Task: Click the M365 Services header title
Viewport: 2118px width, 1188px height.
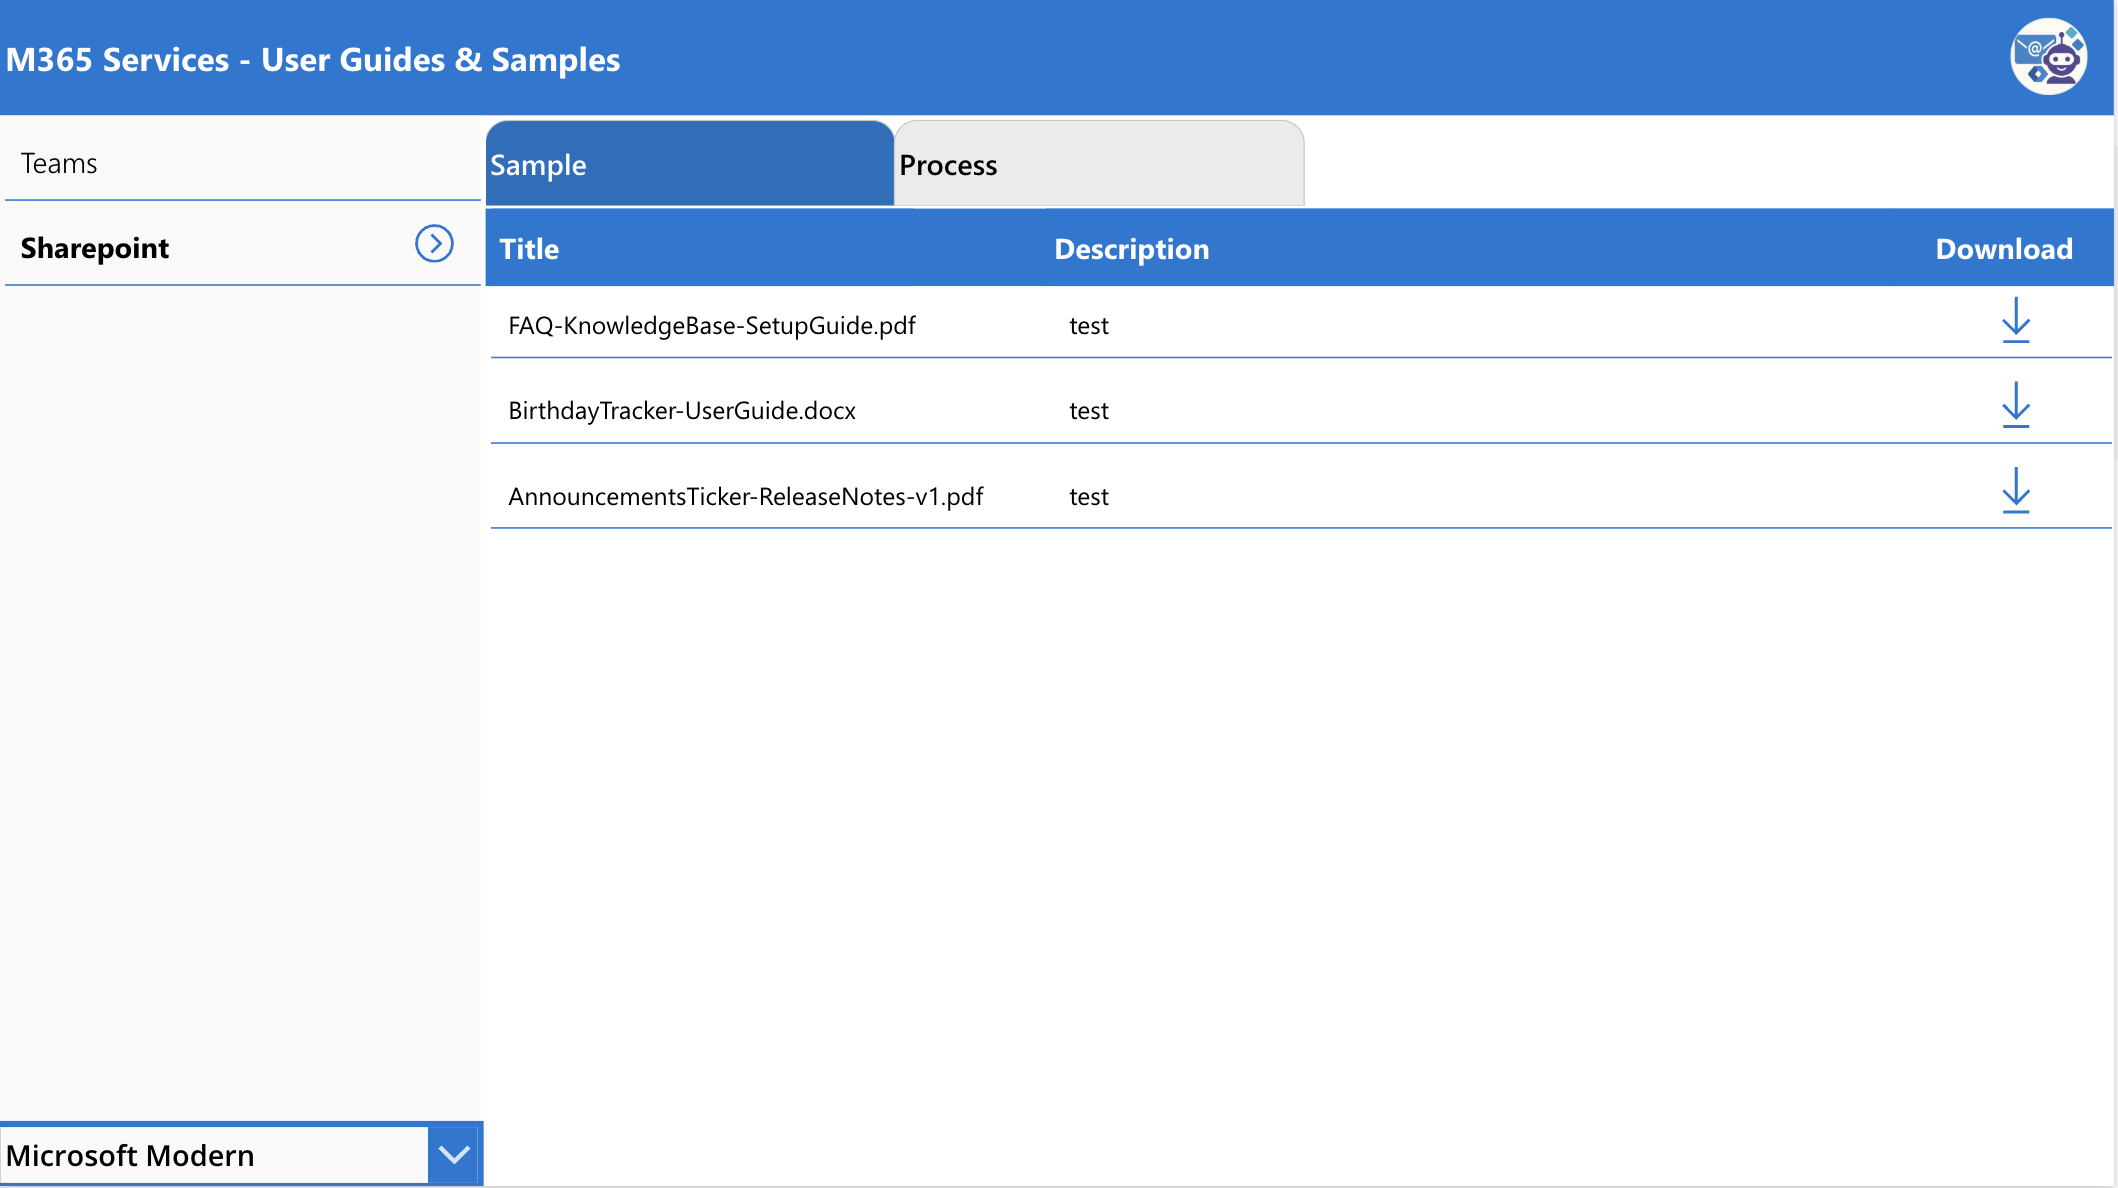Action: pos(313,60)
